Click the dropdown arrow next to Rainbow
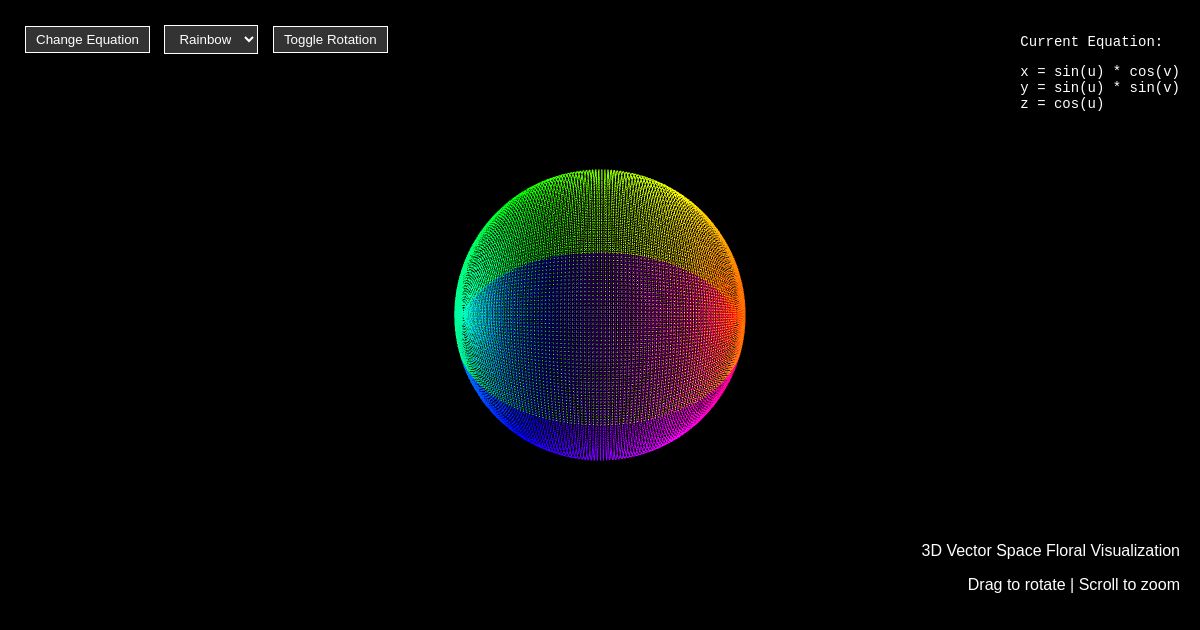The image size is (1200, 630). (246, 39)
